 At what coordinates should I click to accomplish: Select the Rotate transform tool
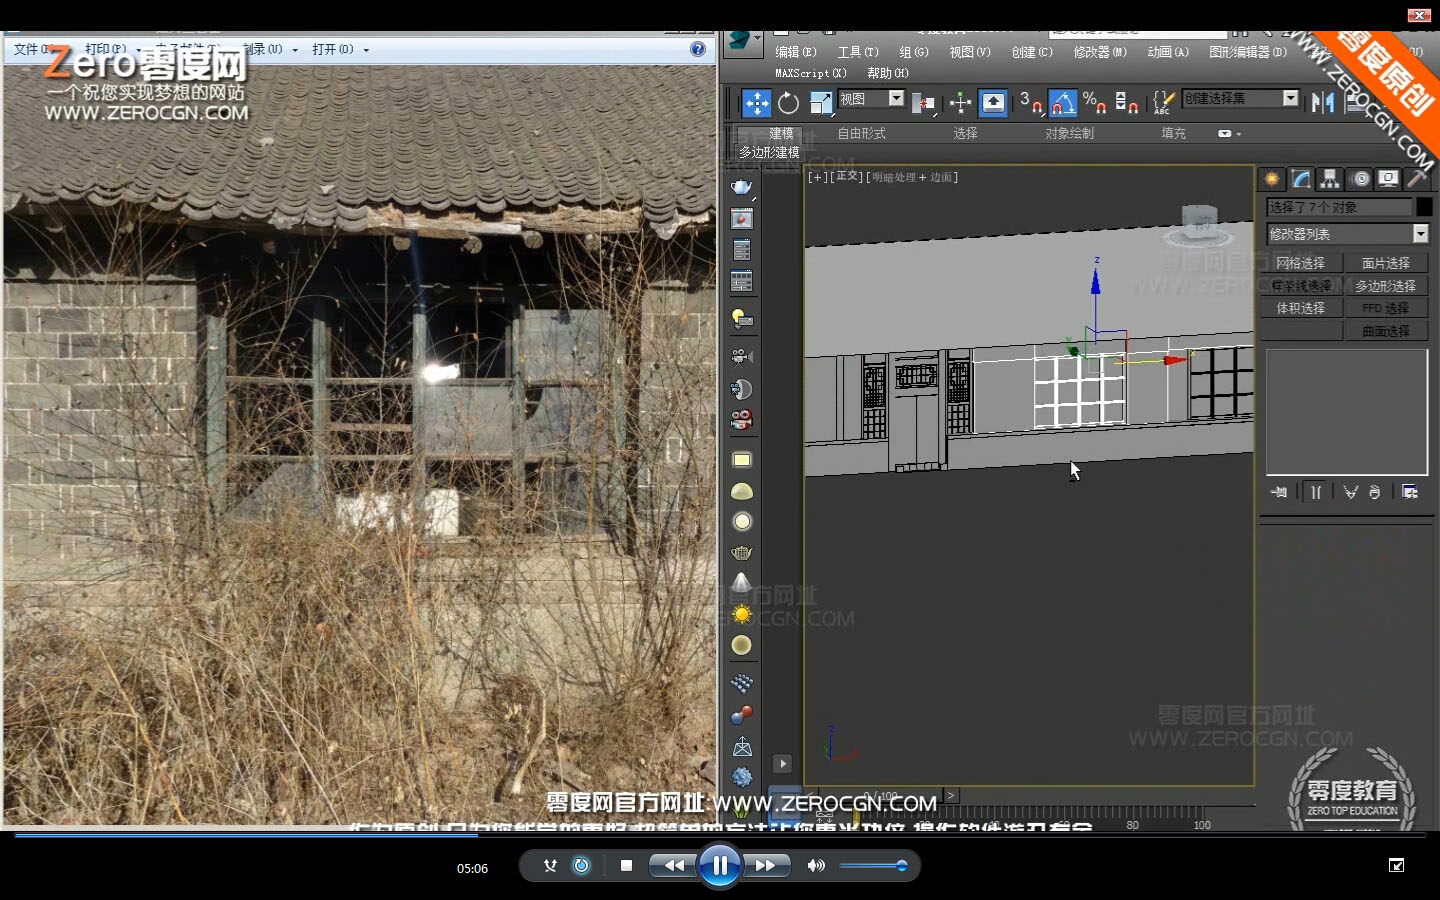pos(789,102)
